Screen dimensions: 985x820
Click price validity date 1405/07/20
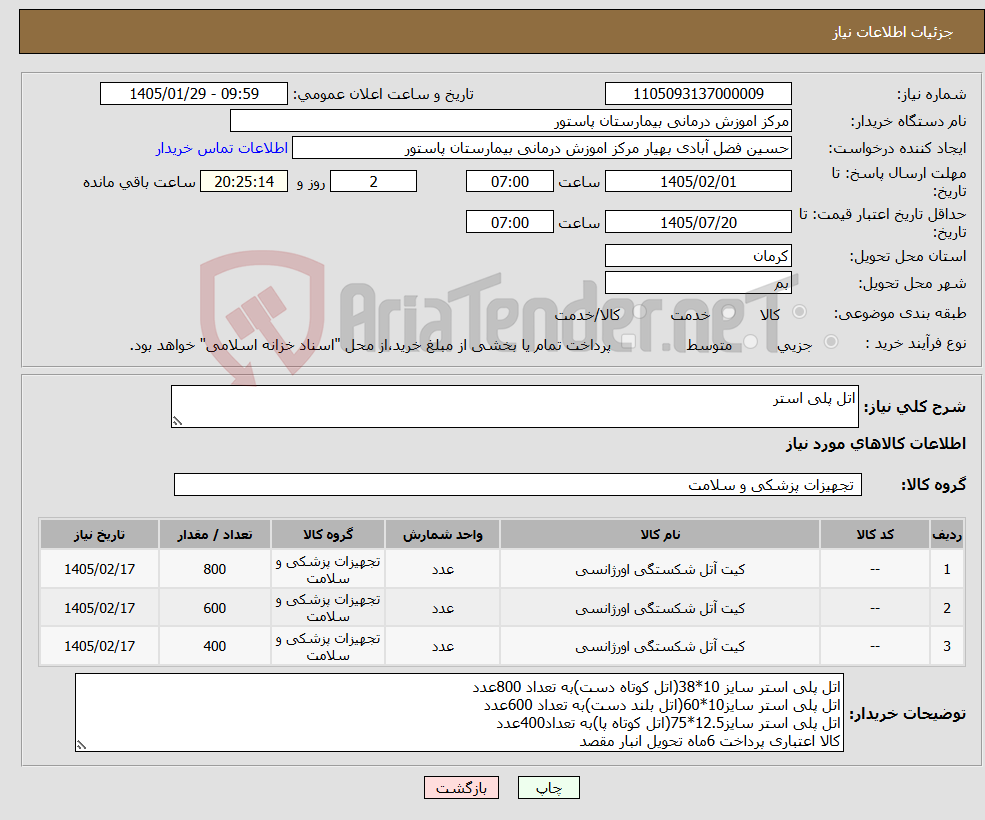(x=698, y=222)
